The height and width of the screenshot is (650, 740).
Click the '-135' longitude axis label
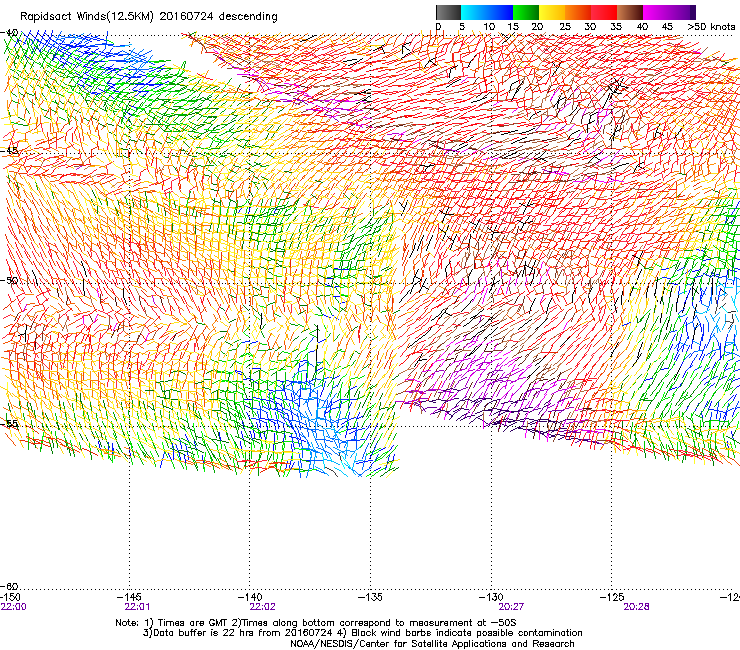coord(370,597)
